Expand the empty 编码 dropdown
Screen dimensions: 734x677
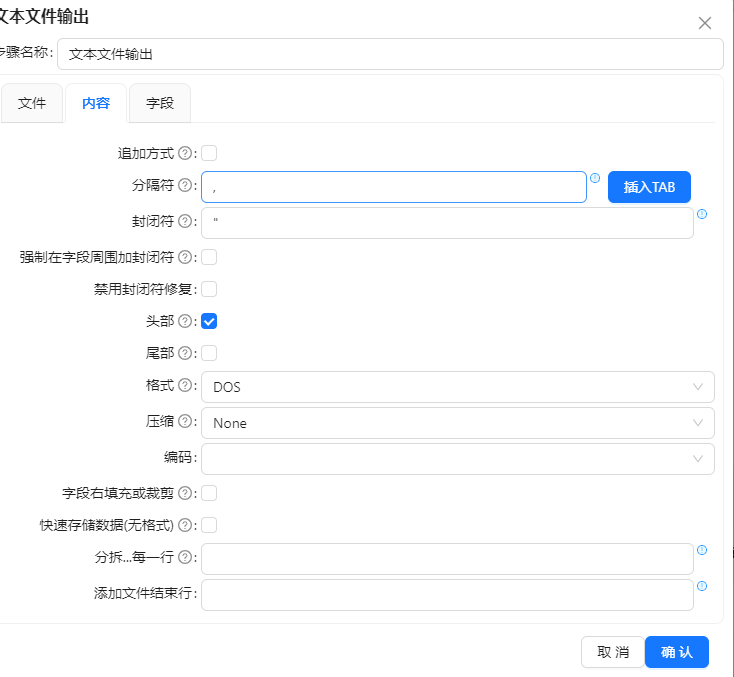[457, 459]
